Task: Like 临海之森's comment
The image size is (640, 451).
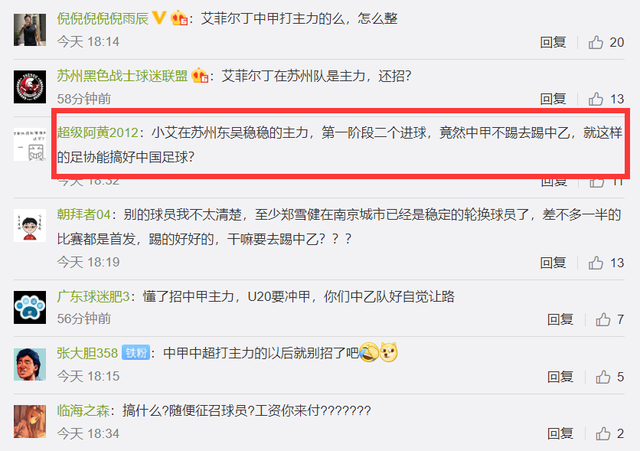Action: point(603,433)
